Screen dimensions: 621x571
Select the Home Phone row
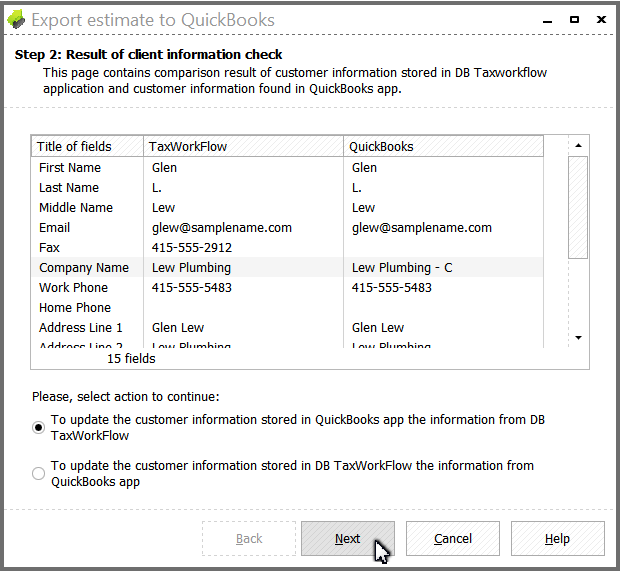287,307
